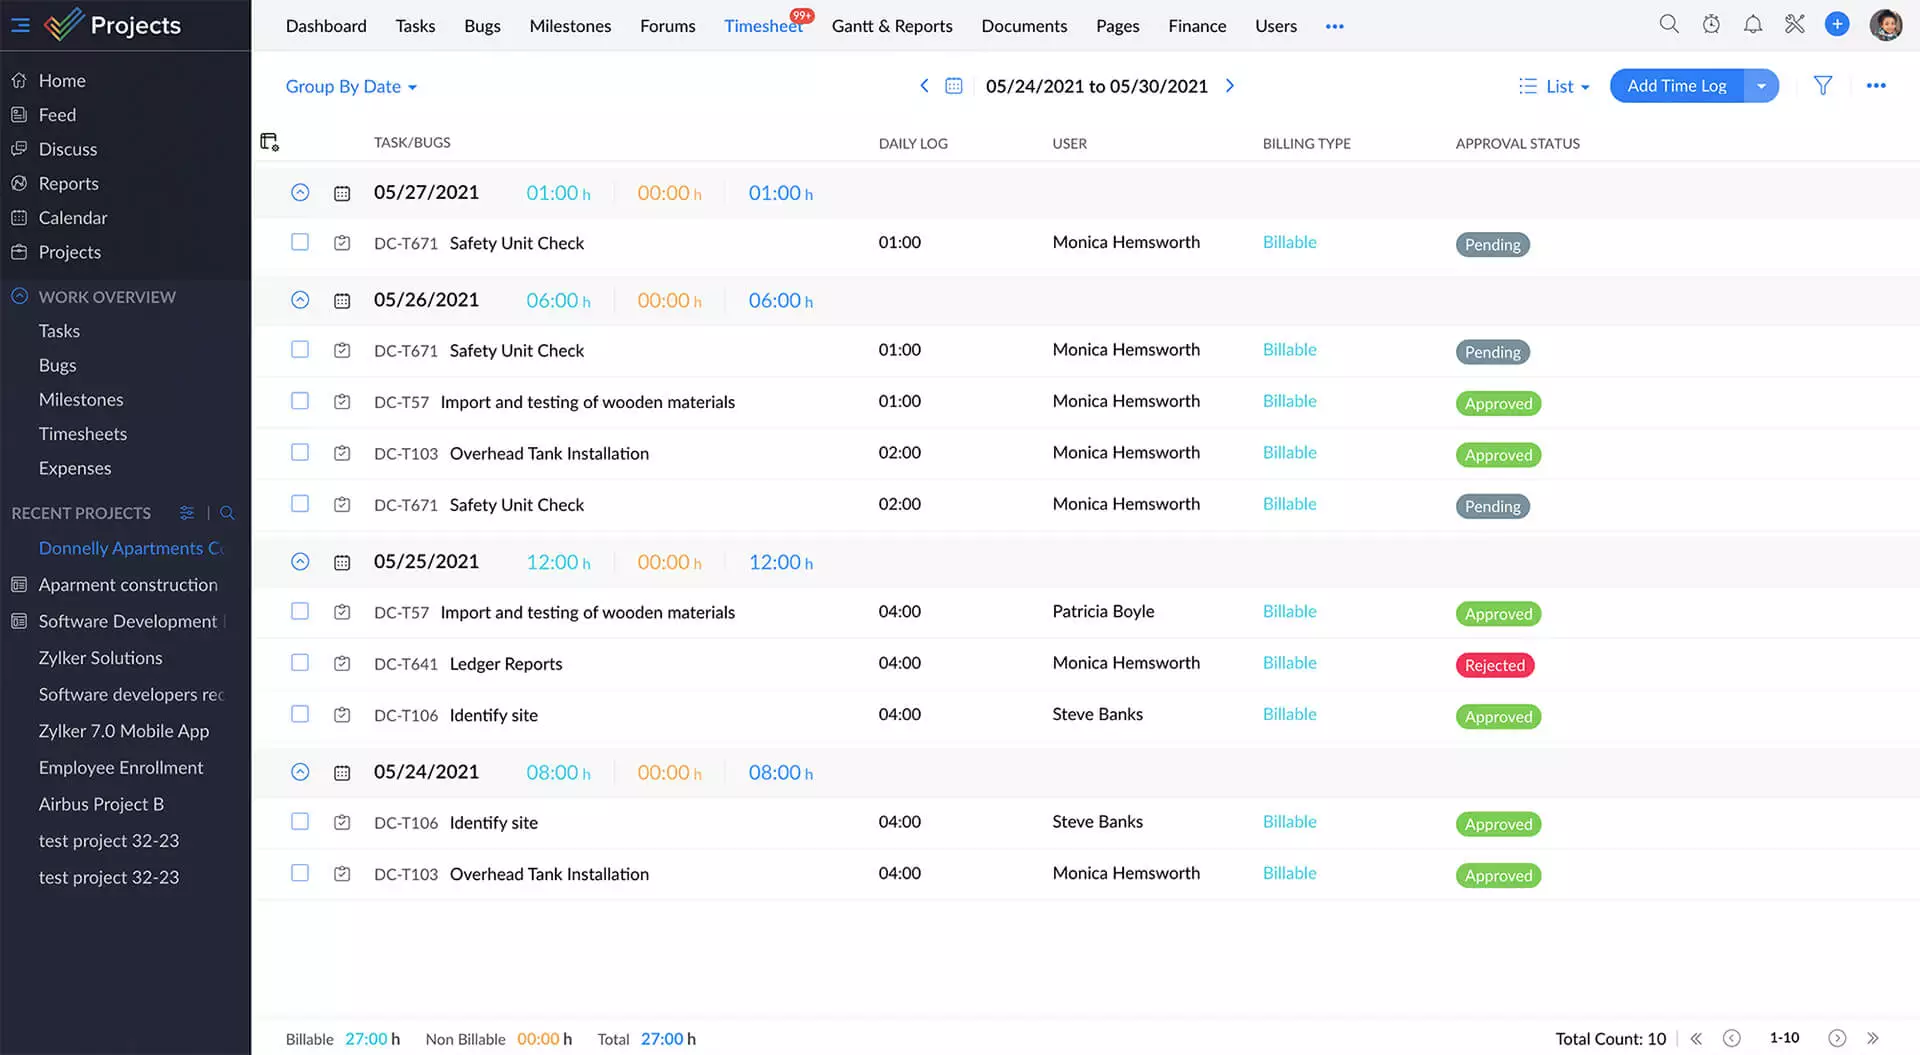Image resolution: width=1920 pixels, height=1055 pixels.
Task: Click the column customization icon
Action: pyautogui.click(x=269, y=142)
